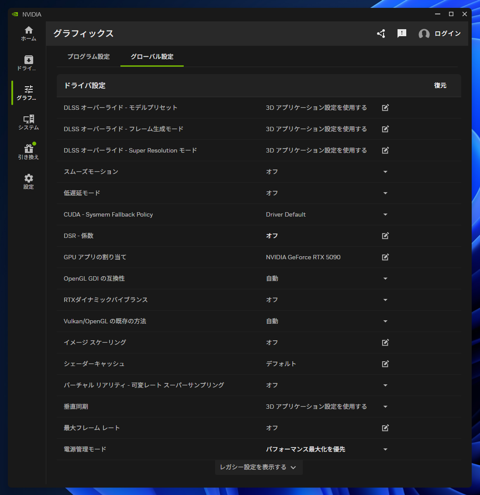Open the System (システム) sidebar page
This screenshot has height=495, width=480.
tap(29, 122)
